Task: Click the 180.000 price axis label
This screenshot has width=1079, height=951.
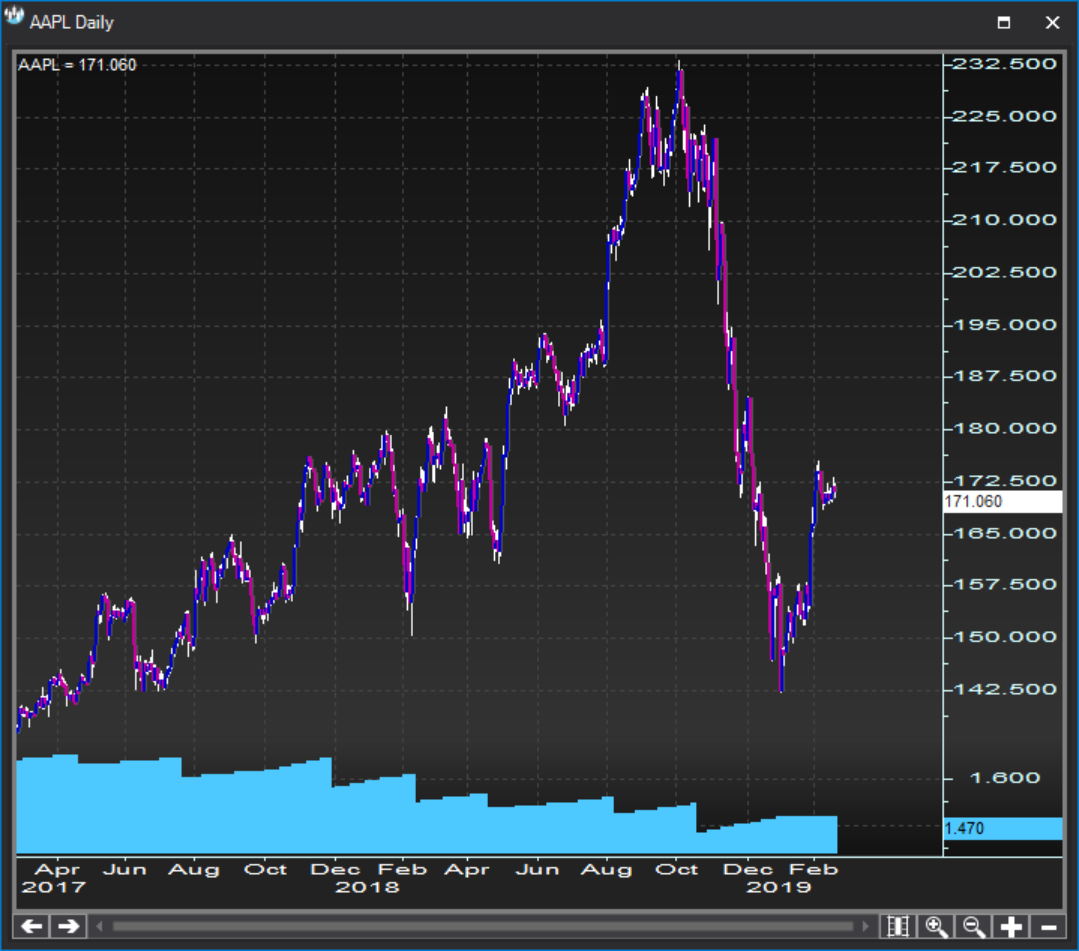Action: point(1004,429)
